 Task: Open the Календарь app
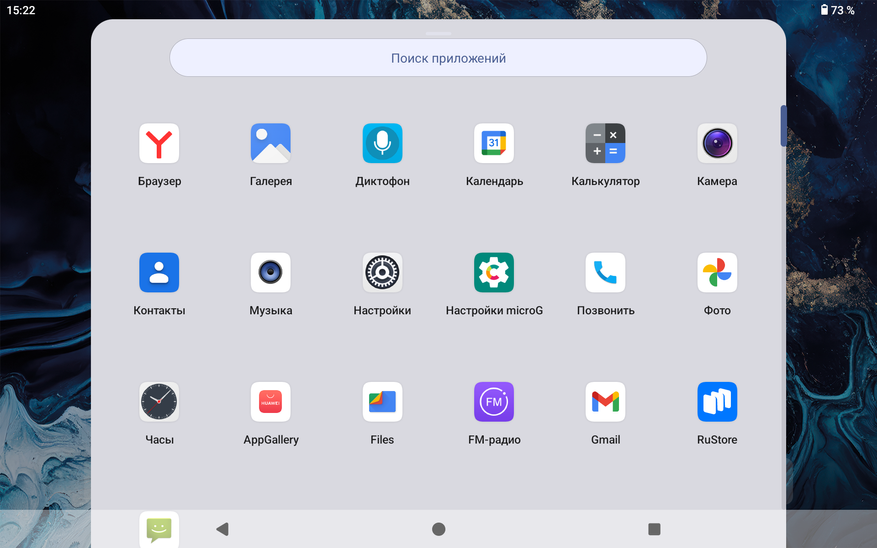[x=494, y=144]
